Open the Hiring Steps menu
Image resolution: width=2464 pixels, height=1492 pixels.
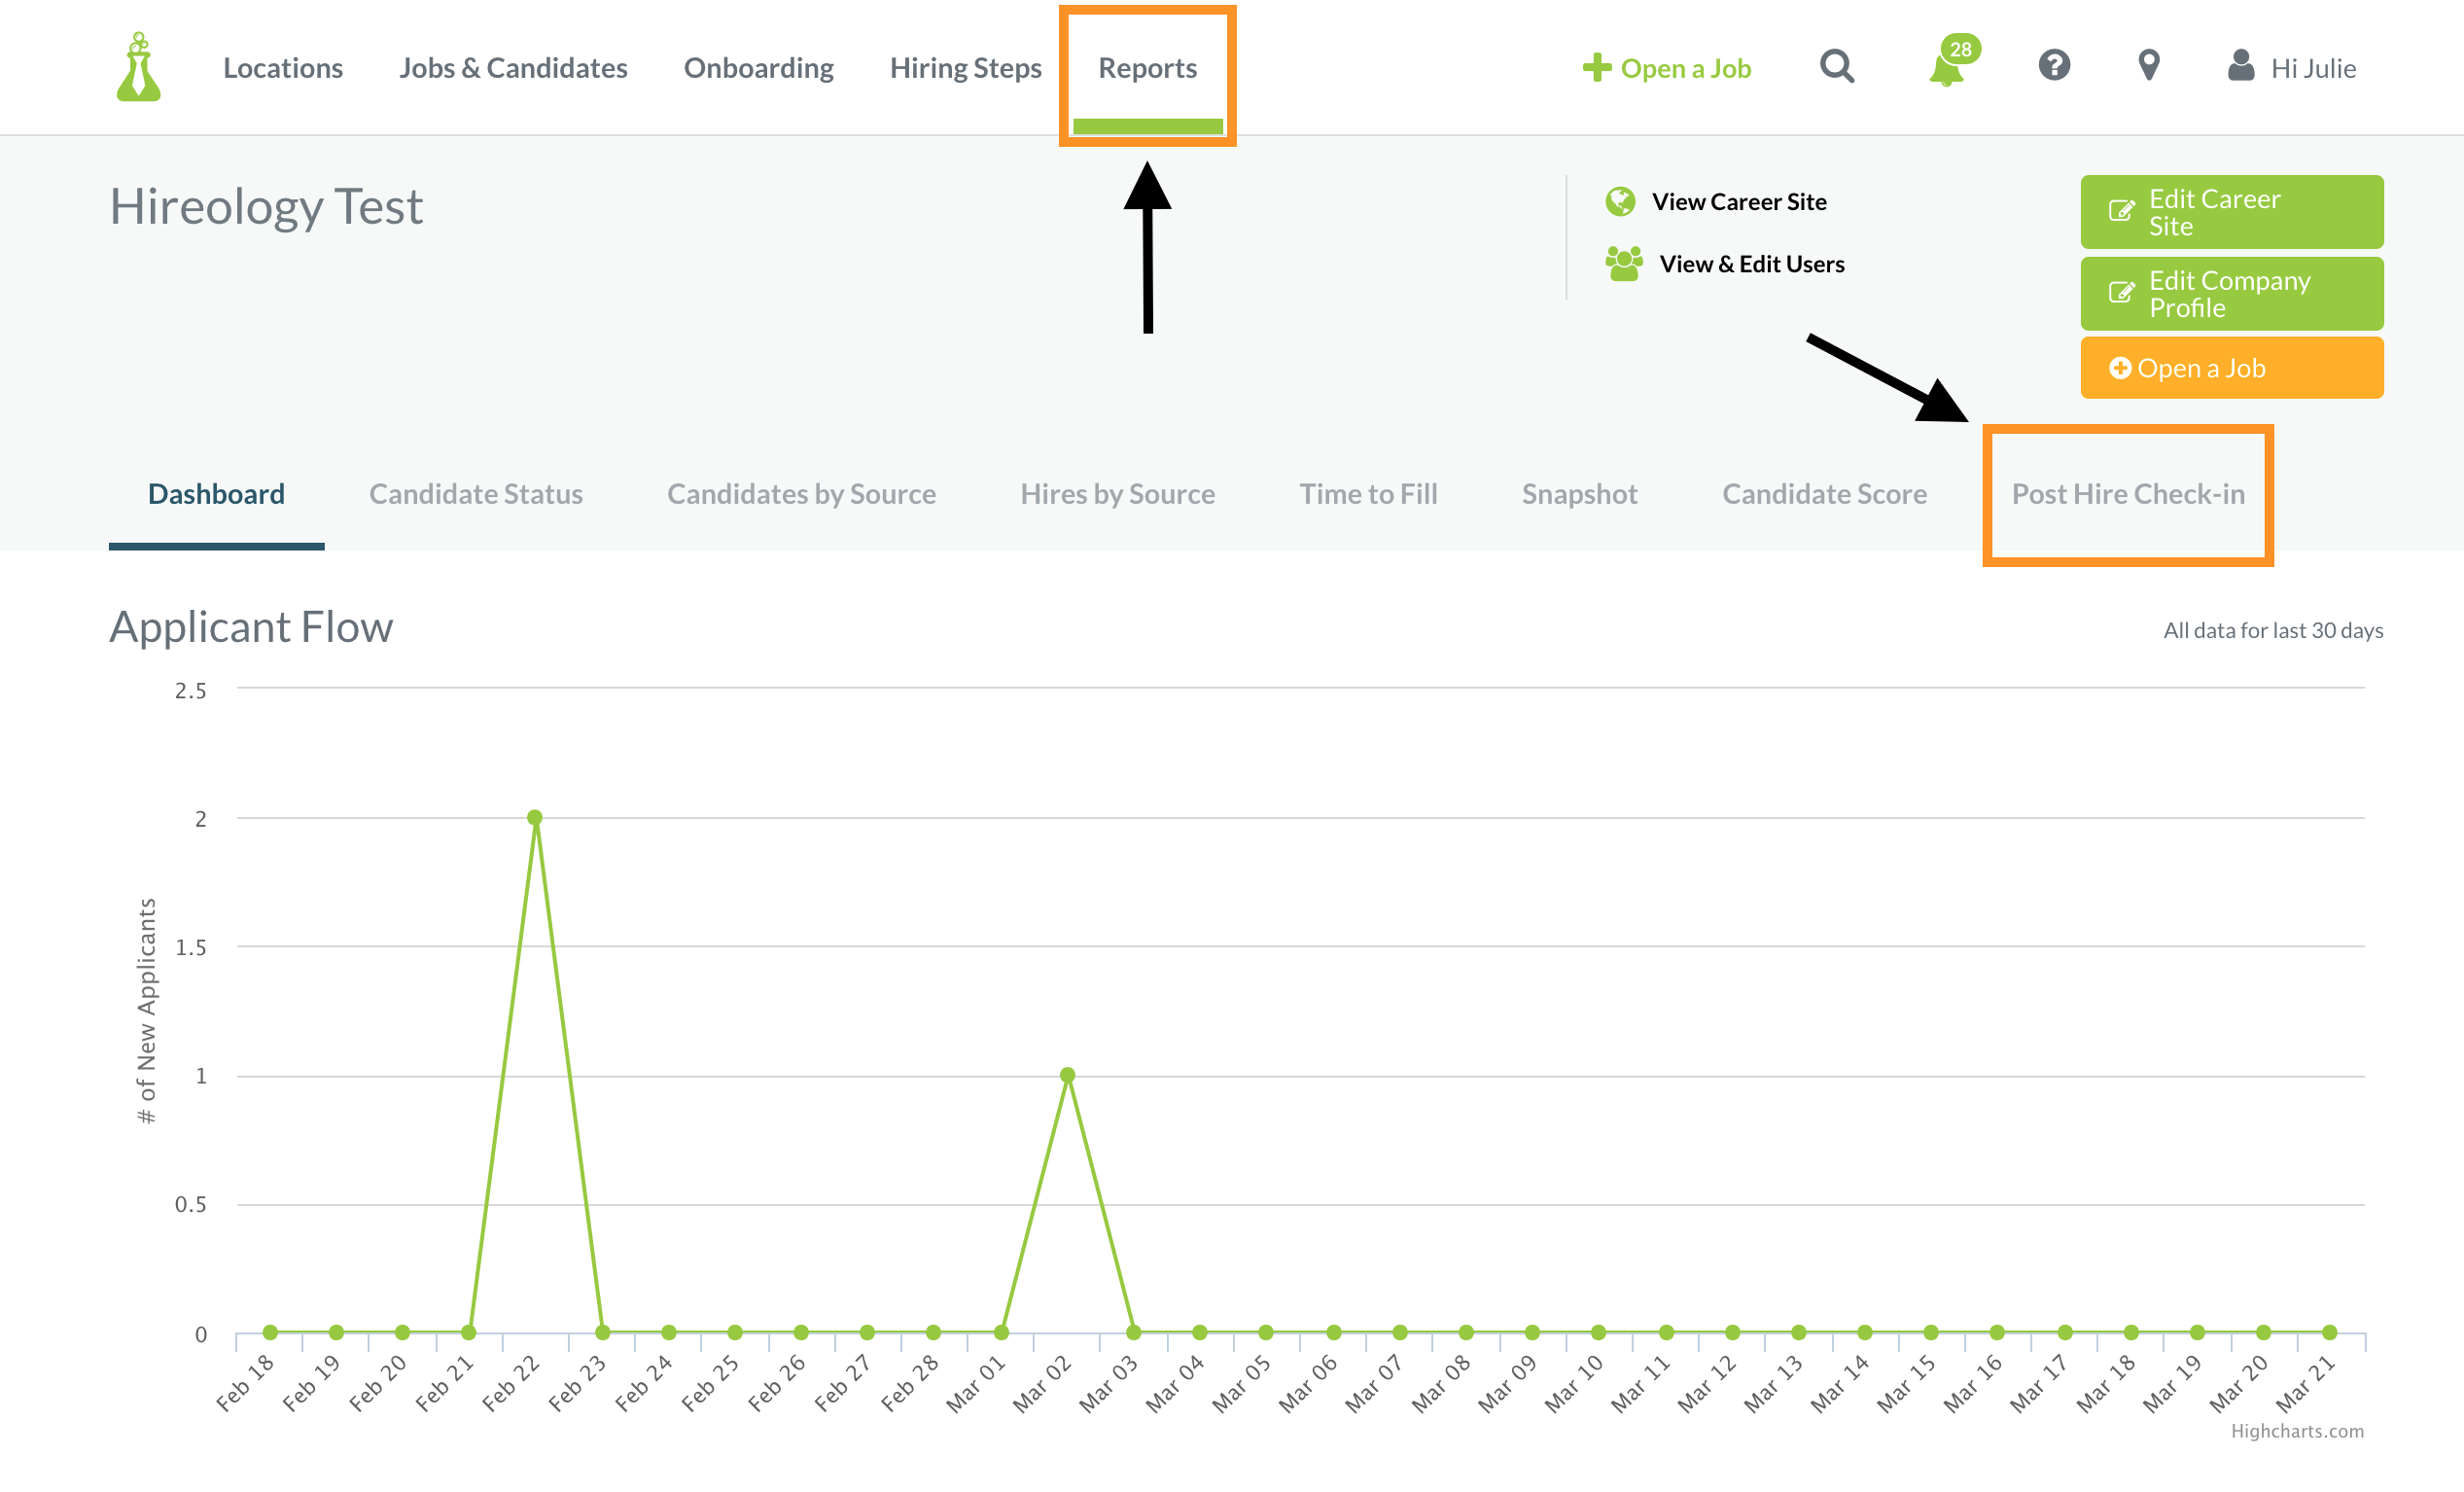point(965,67)
